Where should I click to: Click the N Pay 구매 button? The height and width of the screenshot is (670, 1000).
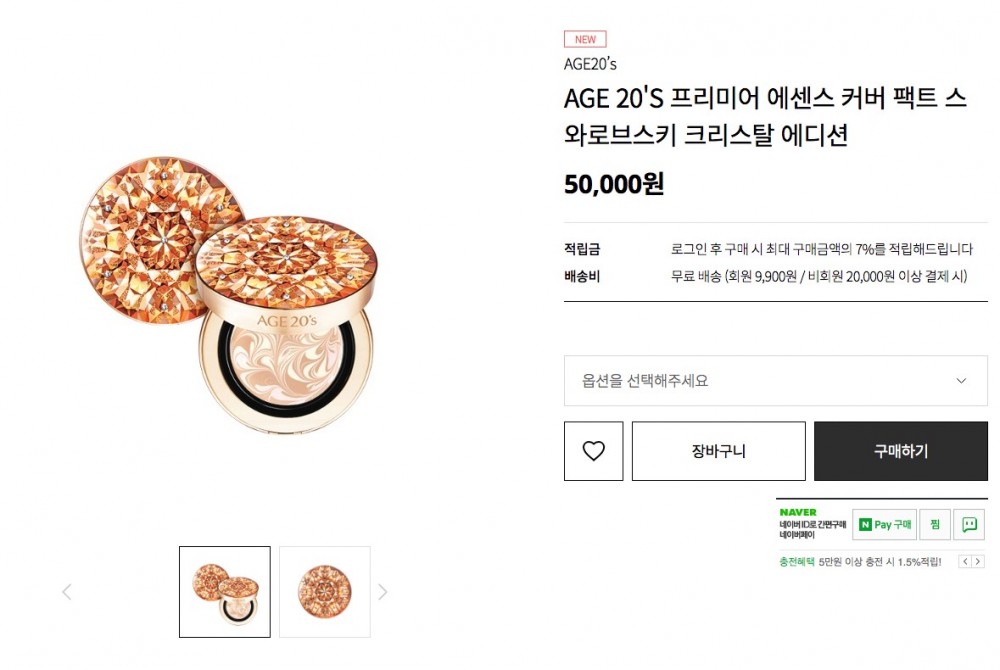884,524
